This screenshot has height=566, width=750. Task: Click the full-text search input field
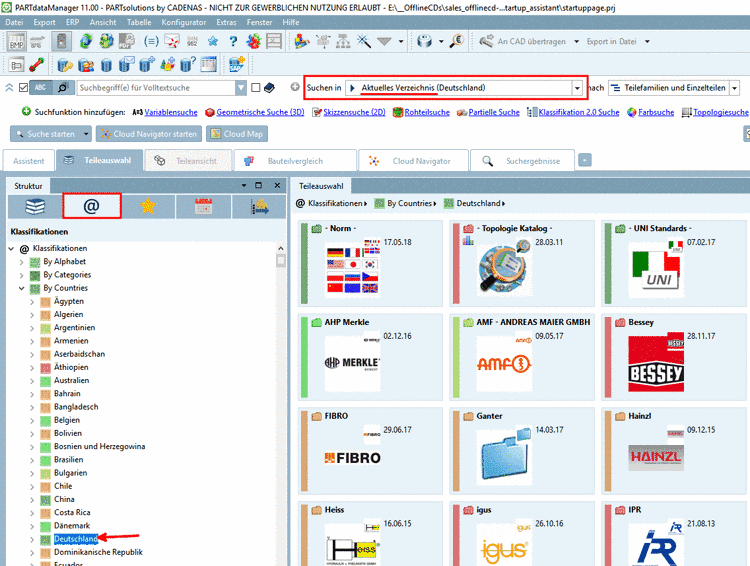tap(156, 88)
